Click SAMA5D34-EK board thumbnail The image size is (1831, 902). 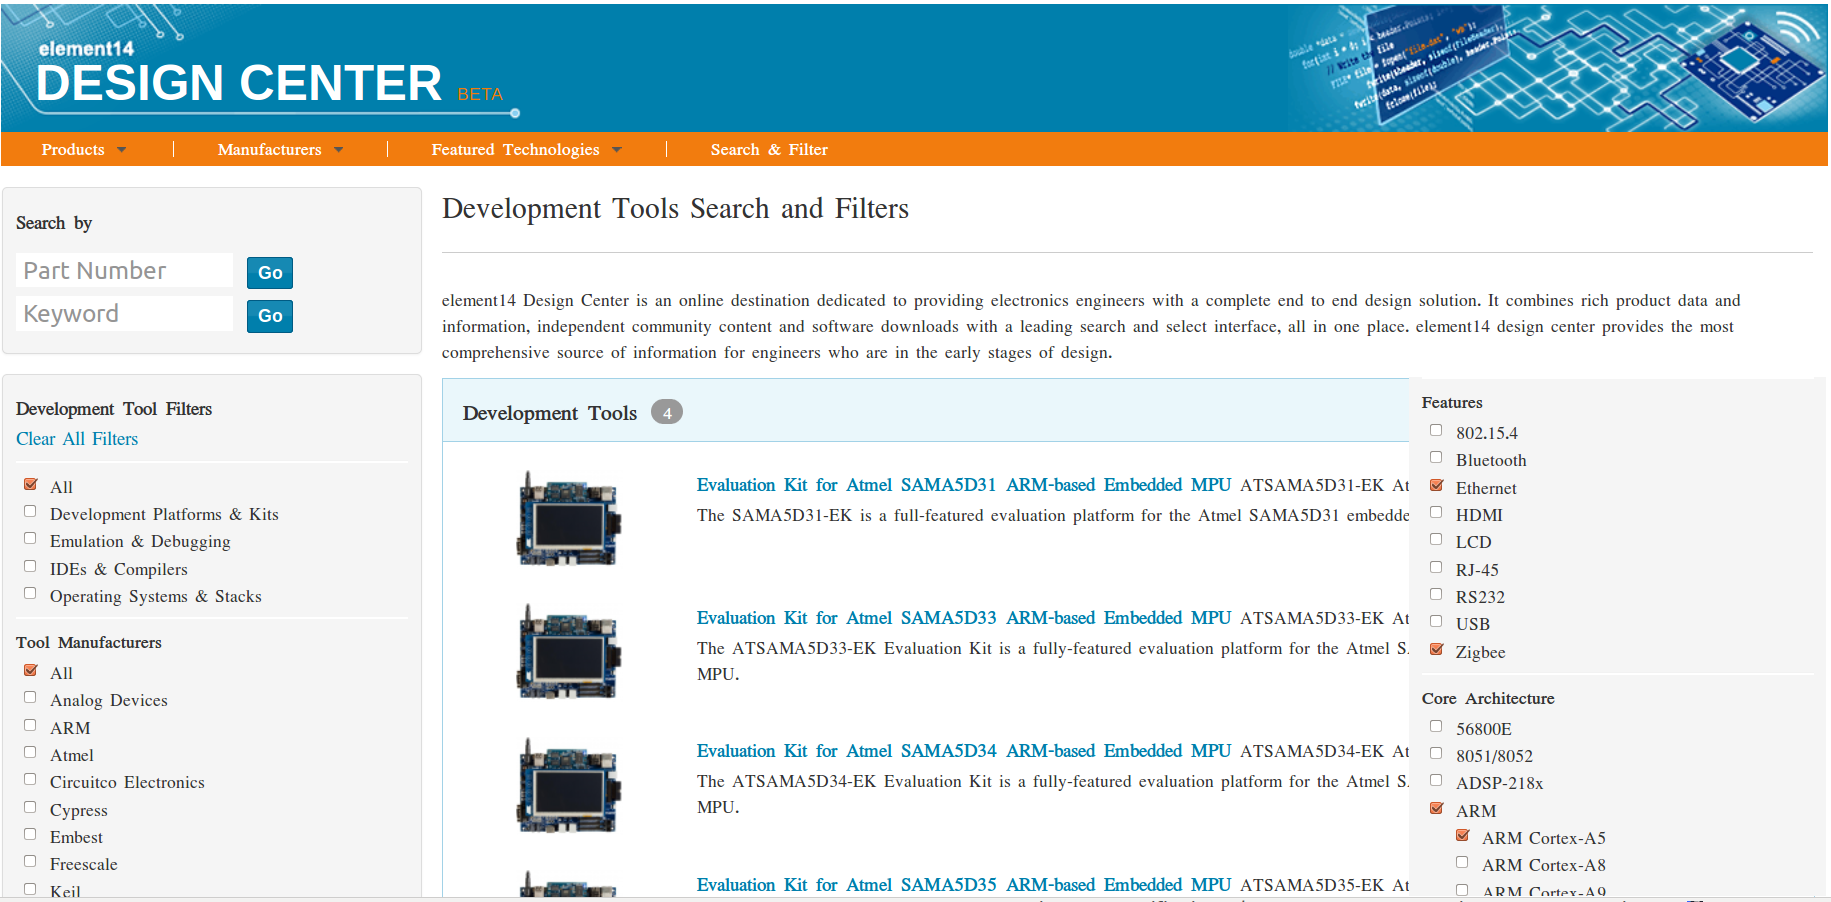[569, 786]
